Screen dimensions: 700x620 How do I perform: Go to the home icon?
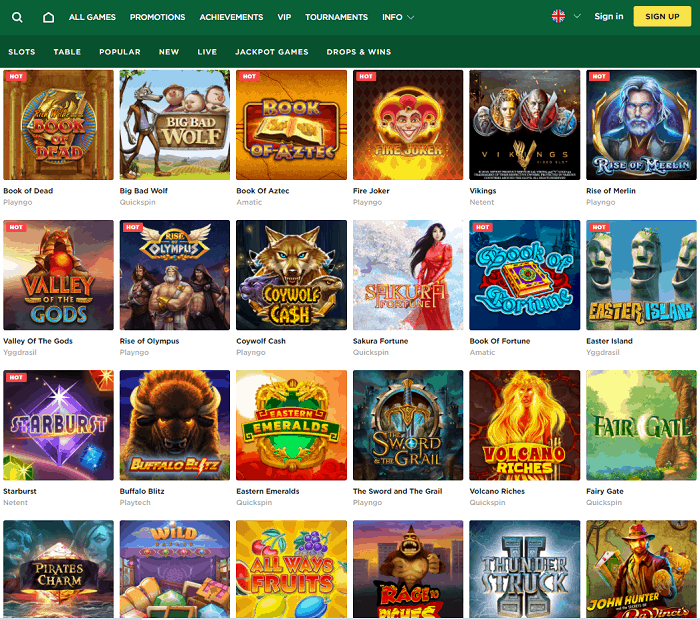point(48,17)
